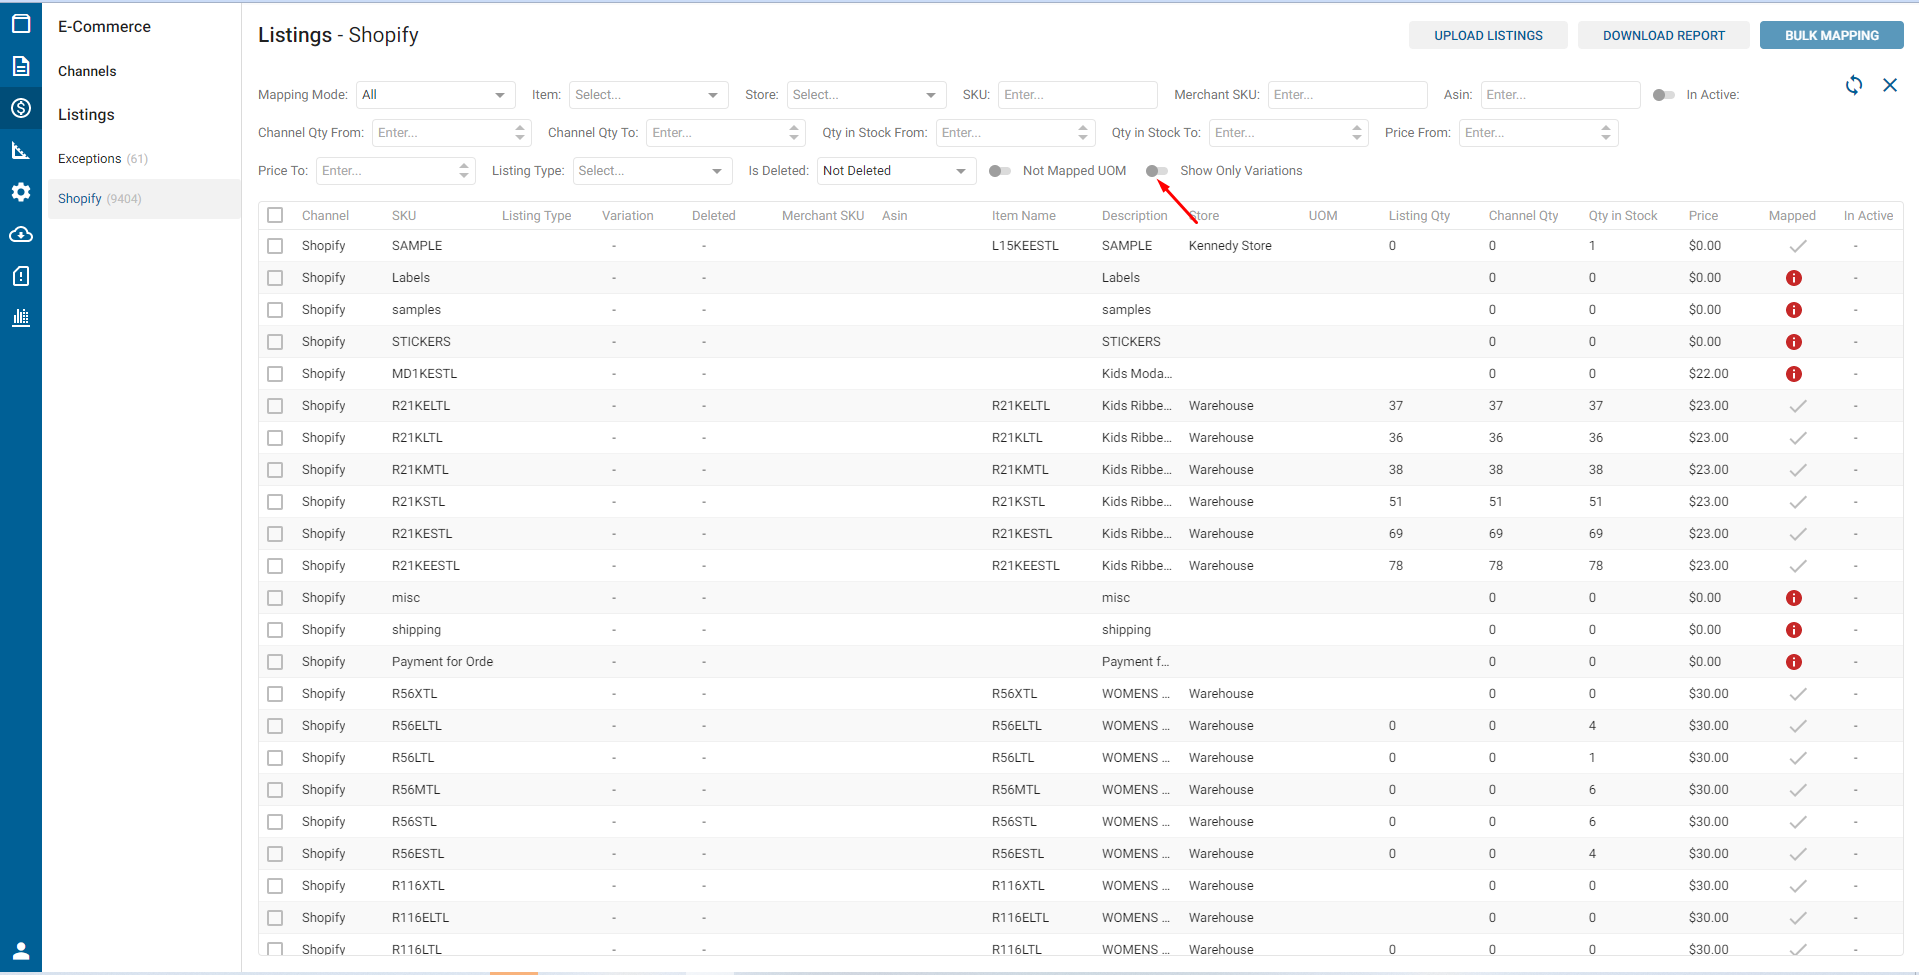Image resolution: width=1919 pixels, height=975 pixels.
Task: Open the bar chart reports sidebar icon
Action: pyautogui.click(x=21, y=318)
